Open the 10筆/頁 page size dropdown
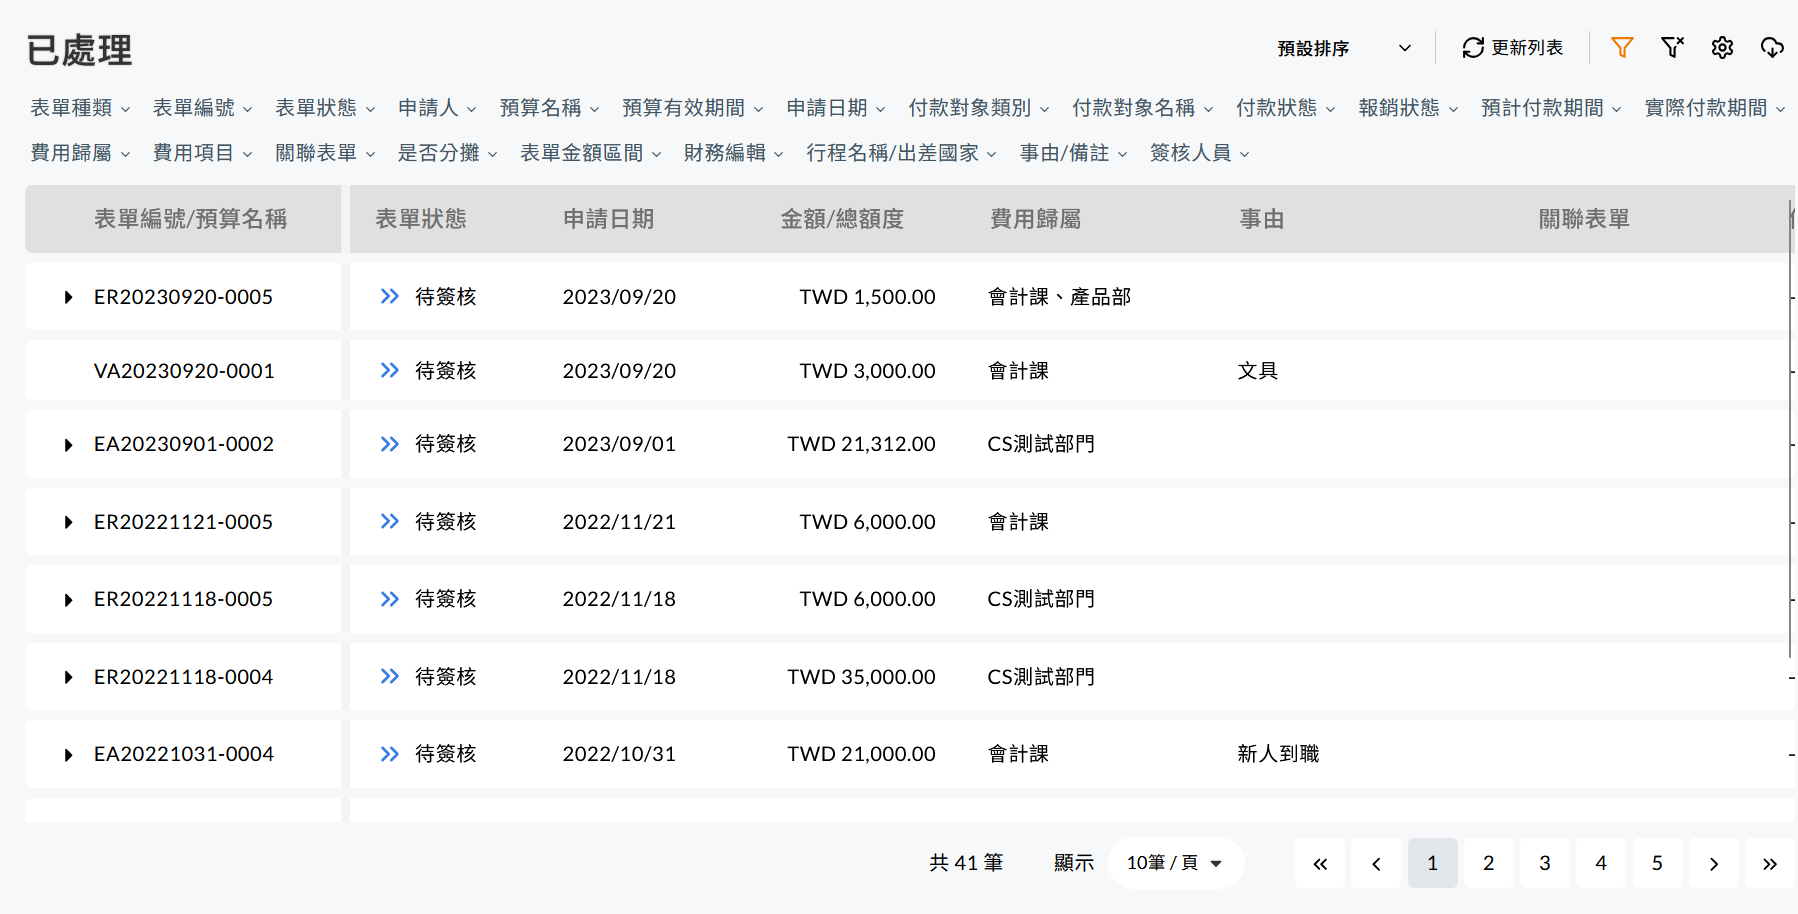The image size is (1798, 914). [1175, 863]
